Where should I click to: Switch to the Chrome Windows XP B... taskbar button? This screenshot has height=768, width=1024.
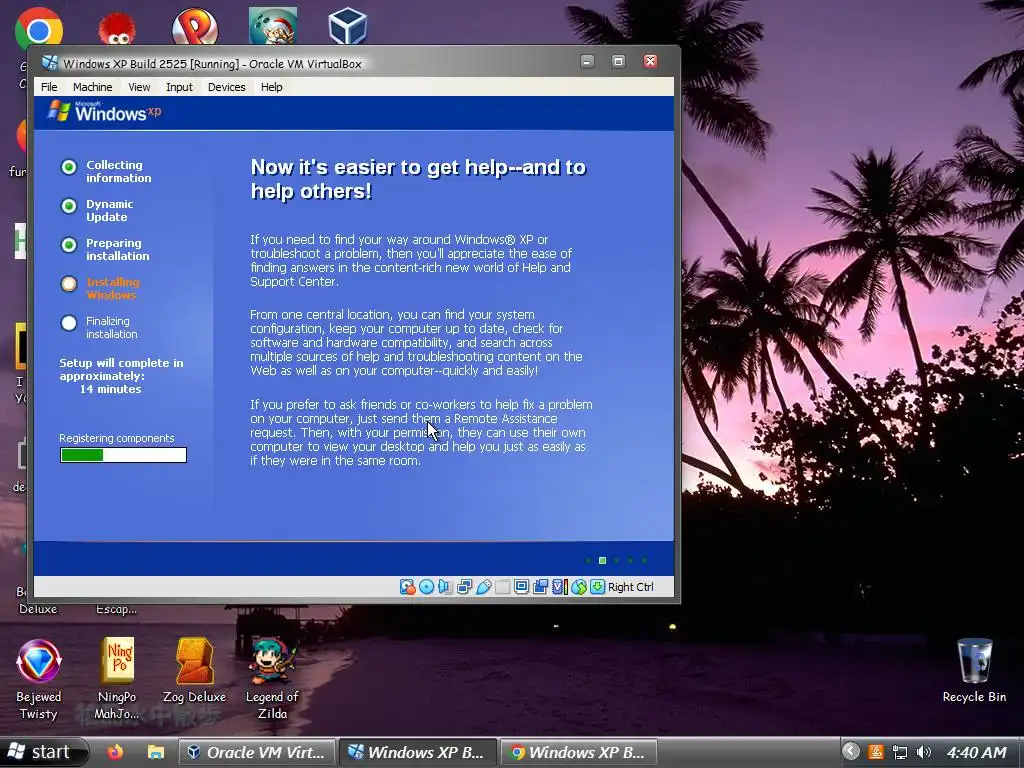coord(579,752)
